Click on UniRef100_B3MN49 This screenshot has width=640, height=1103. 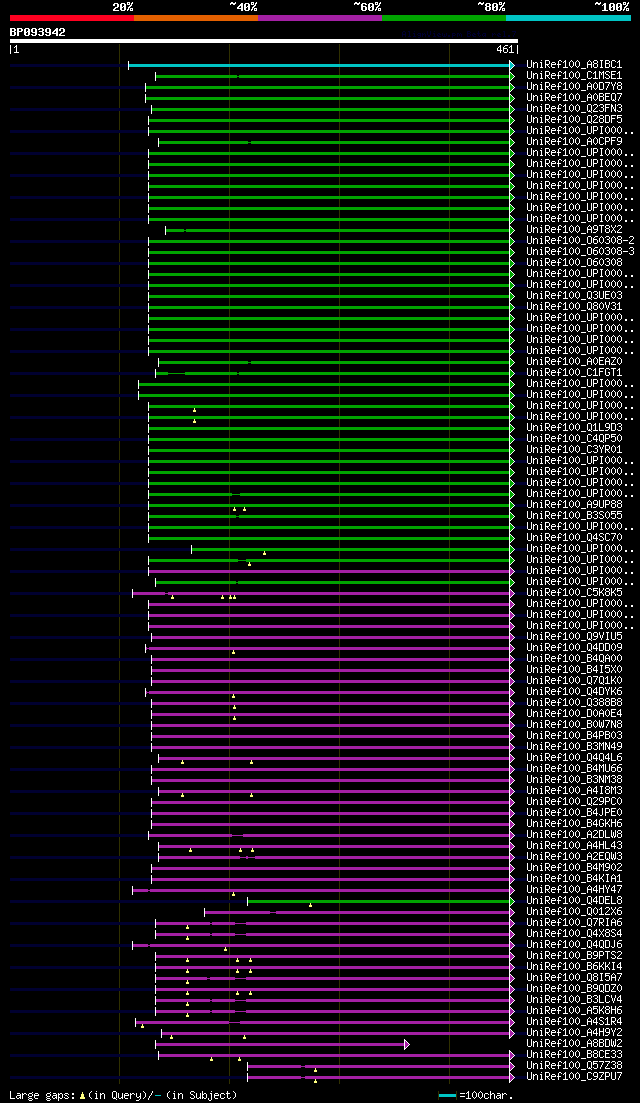pos(574,747)
